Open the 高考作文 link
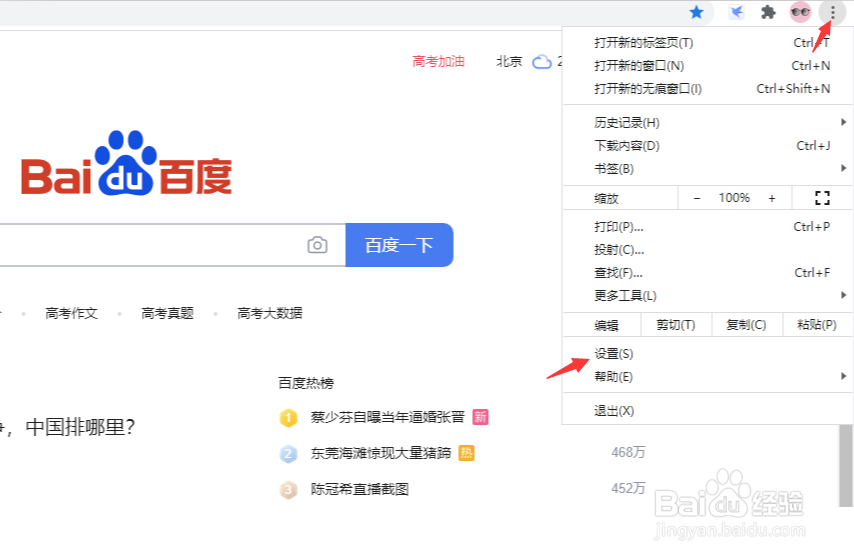Viewport: 854px width, 560px height. pos(71,313)
